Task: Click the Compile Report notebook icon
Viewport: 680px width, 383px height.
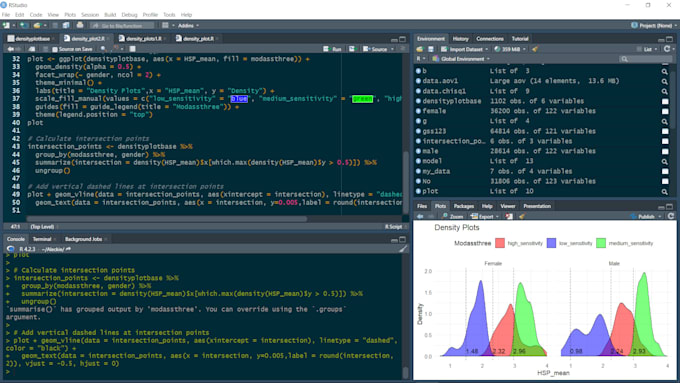Action: (x=133, y=49)
